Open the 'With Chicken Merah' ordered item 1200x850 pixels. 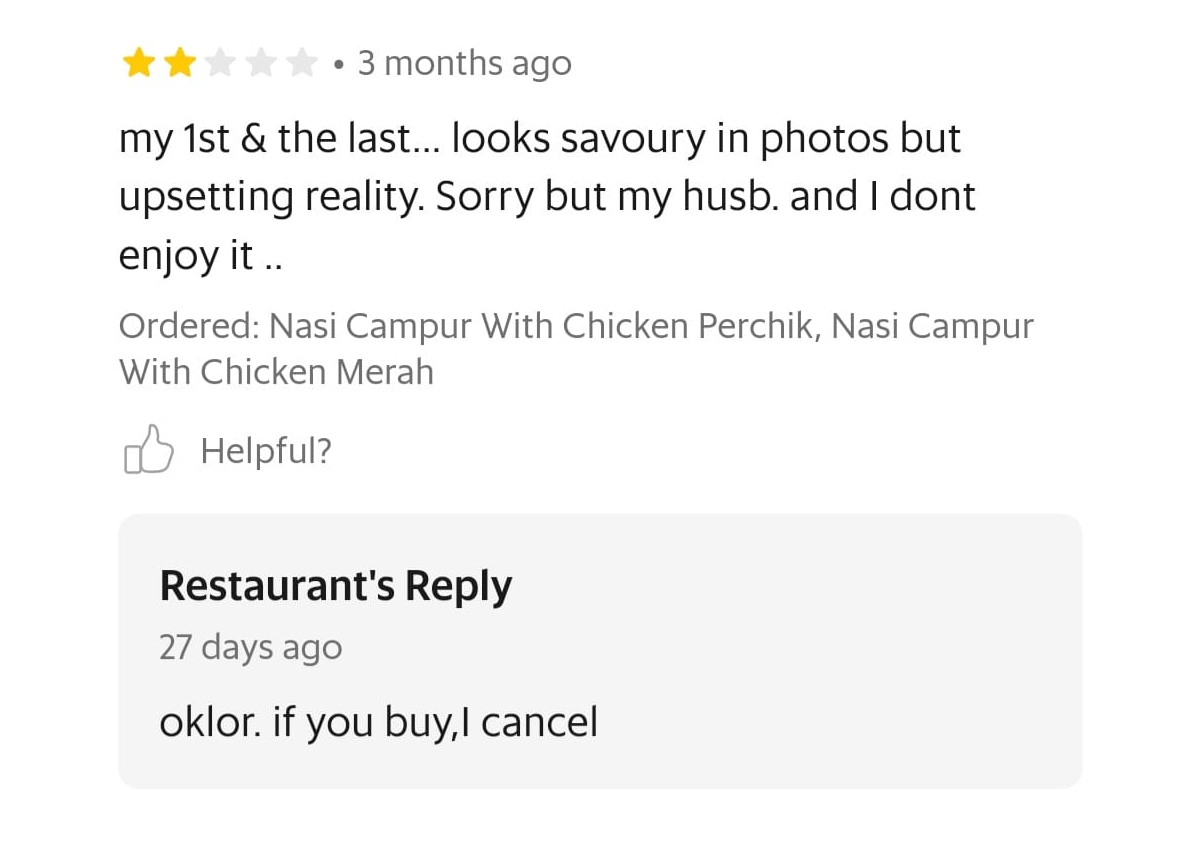pyautogui.click(x=276, y=372)
